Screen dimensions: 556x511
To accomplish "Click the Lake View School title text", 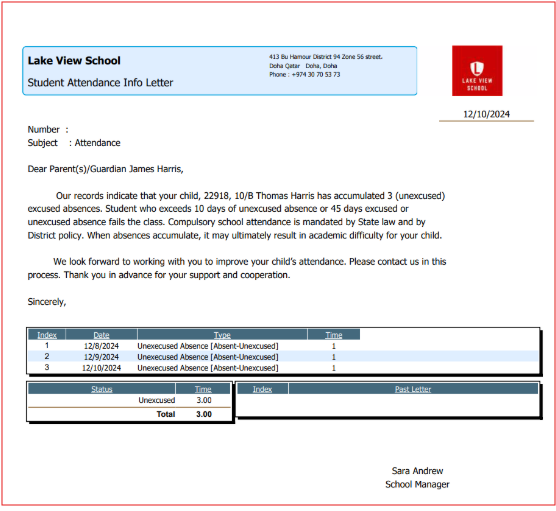I will pyautogui.click(x=74, y=61).
